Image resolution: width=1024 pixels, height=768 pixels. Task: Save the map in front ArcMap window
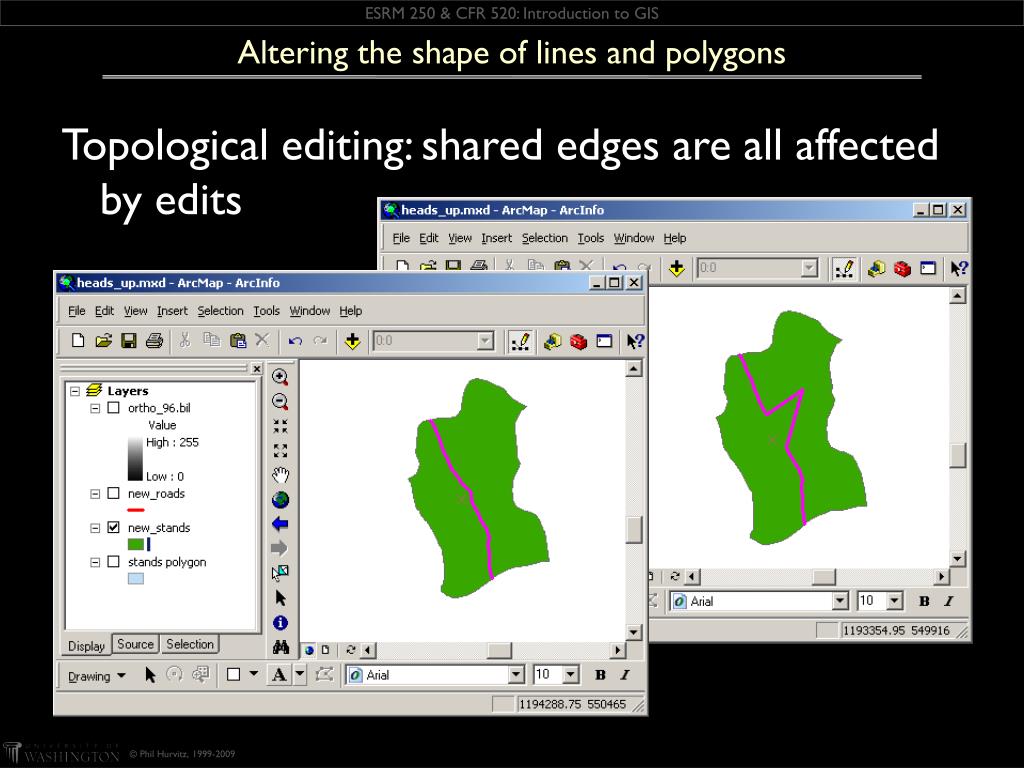tap(129, 340)
